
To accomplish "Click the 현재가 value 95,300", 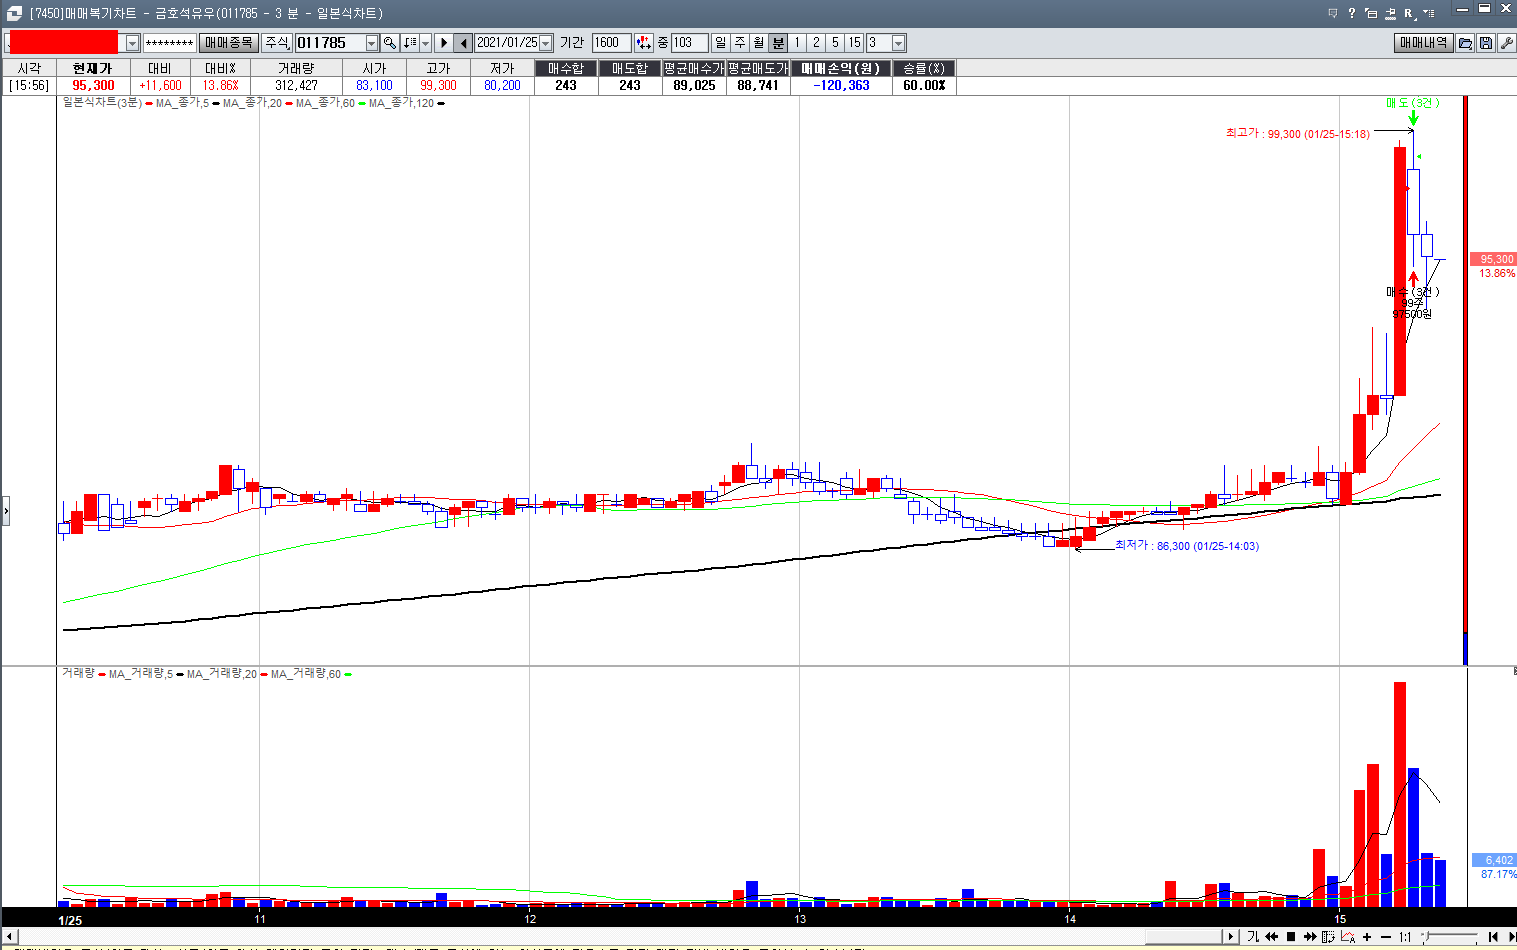I will tap(93, 86).
